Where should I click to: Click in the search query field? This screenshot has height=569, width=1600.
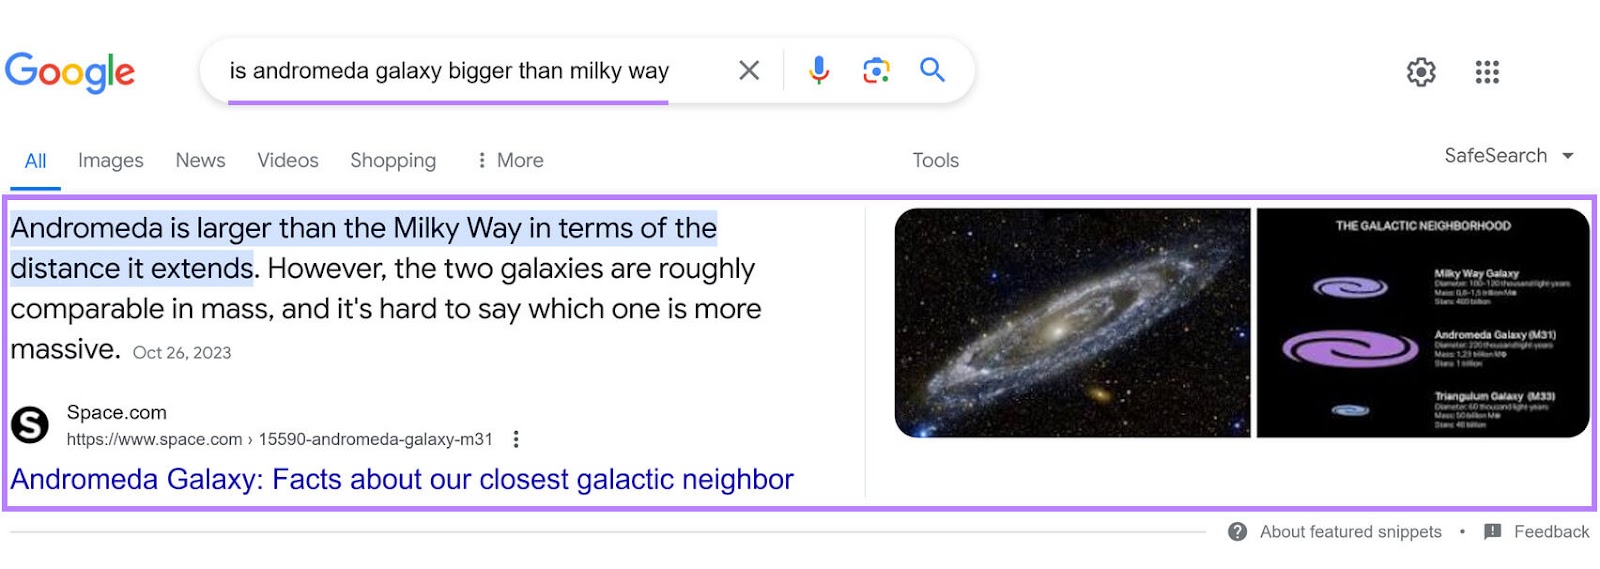point(448,71)
